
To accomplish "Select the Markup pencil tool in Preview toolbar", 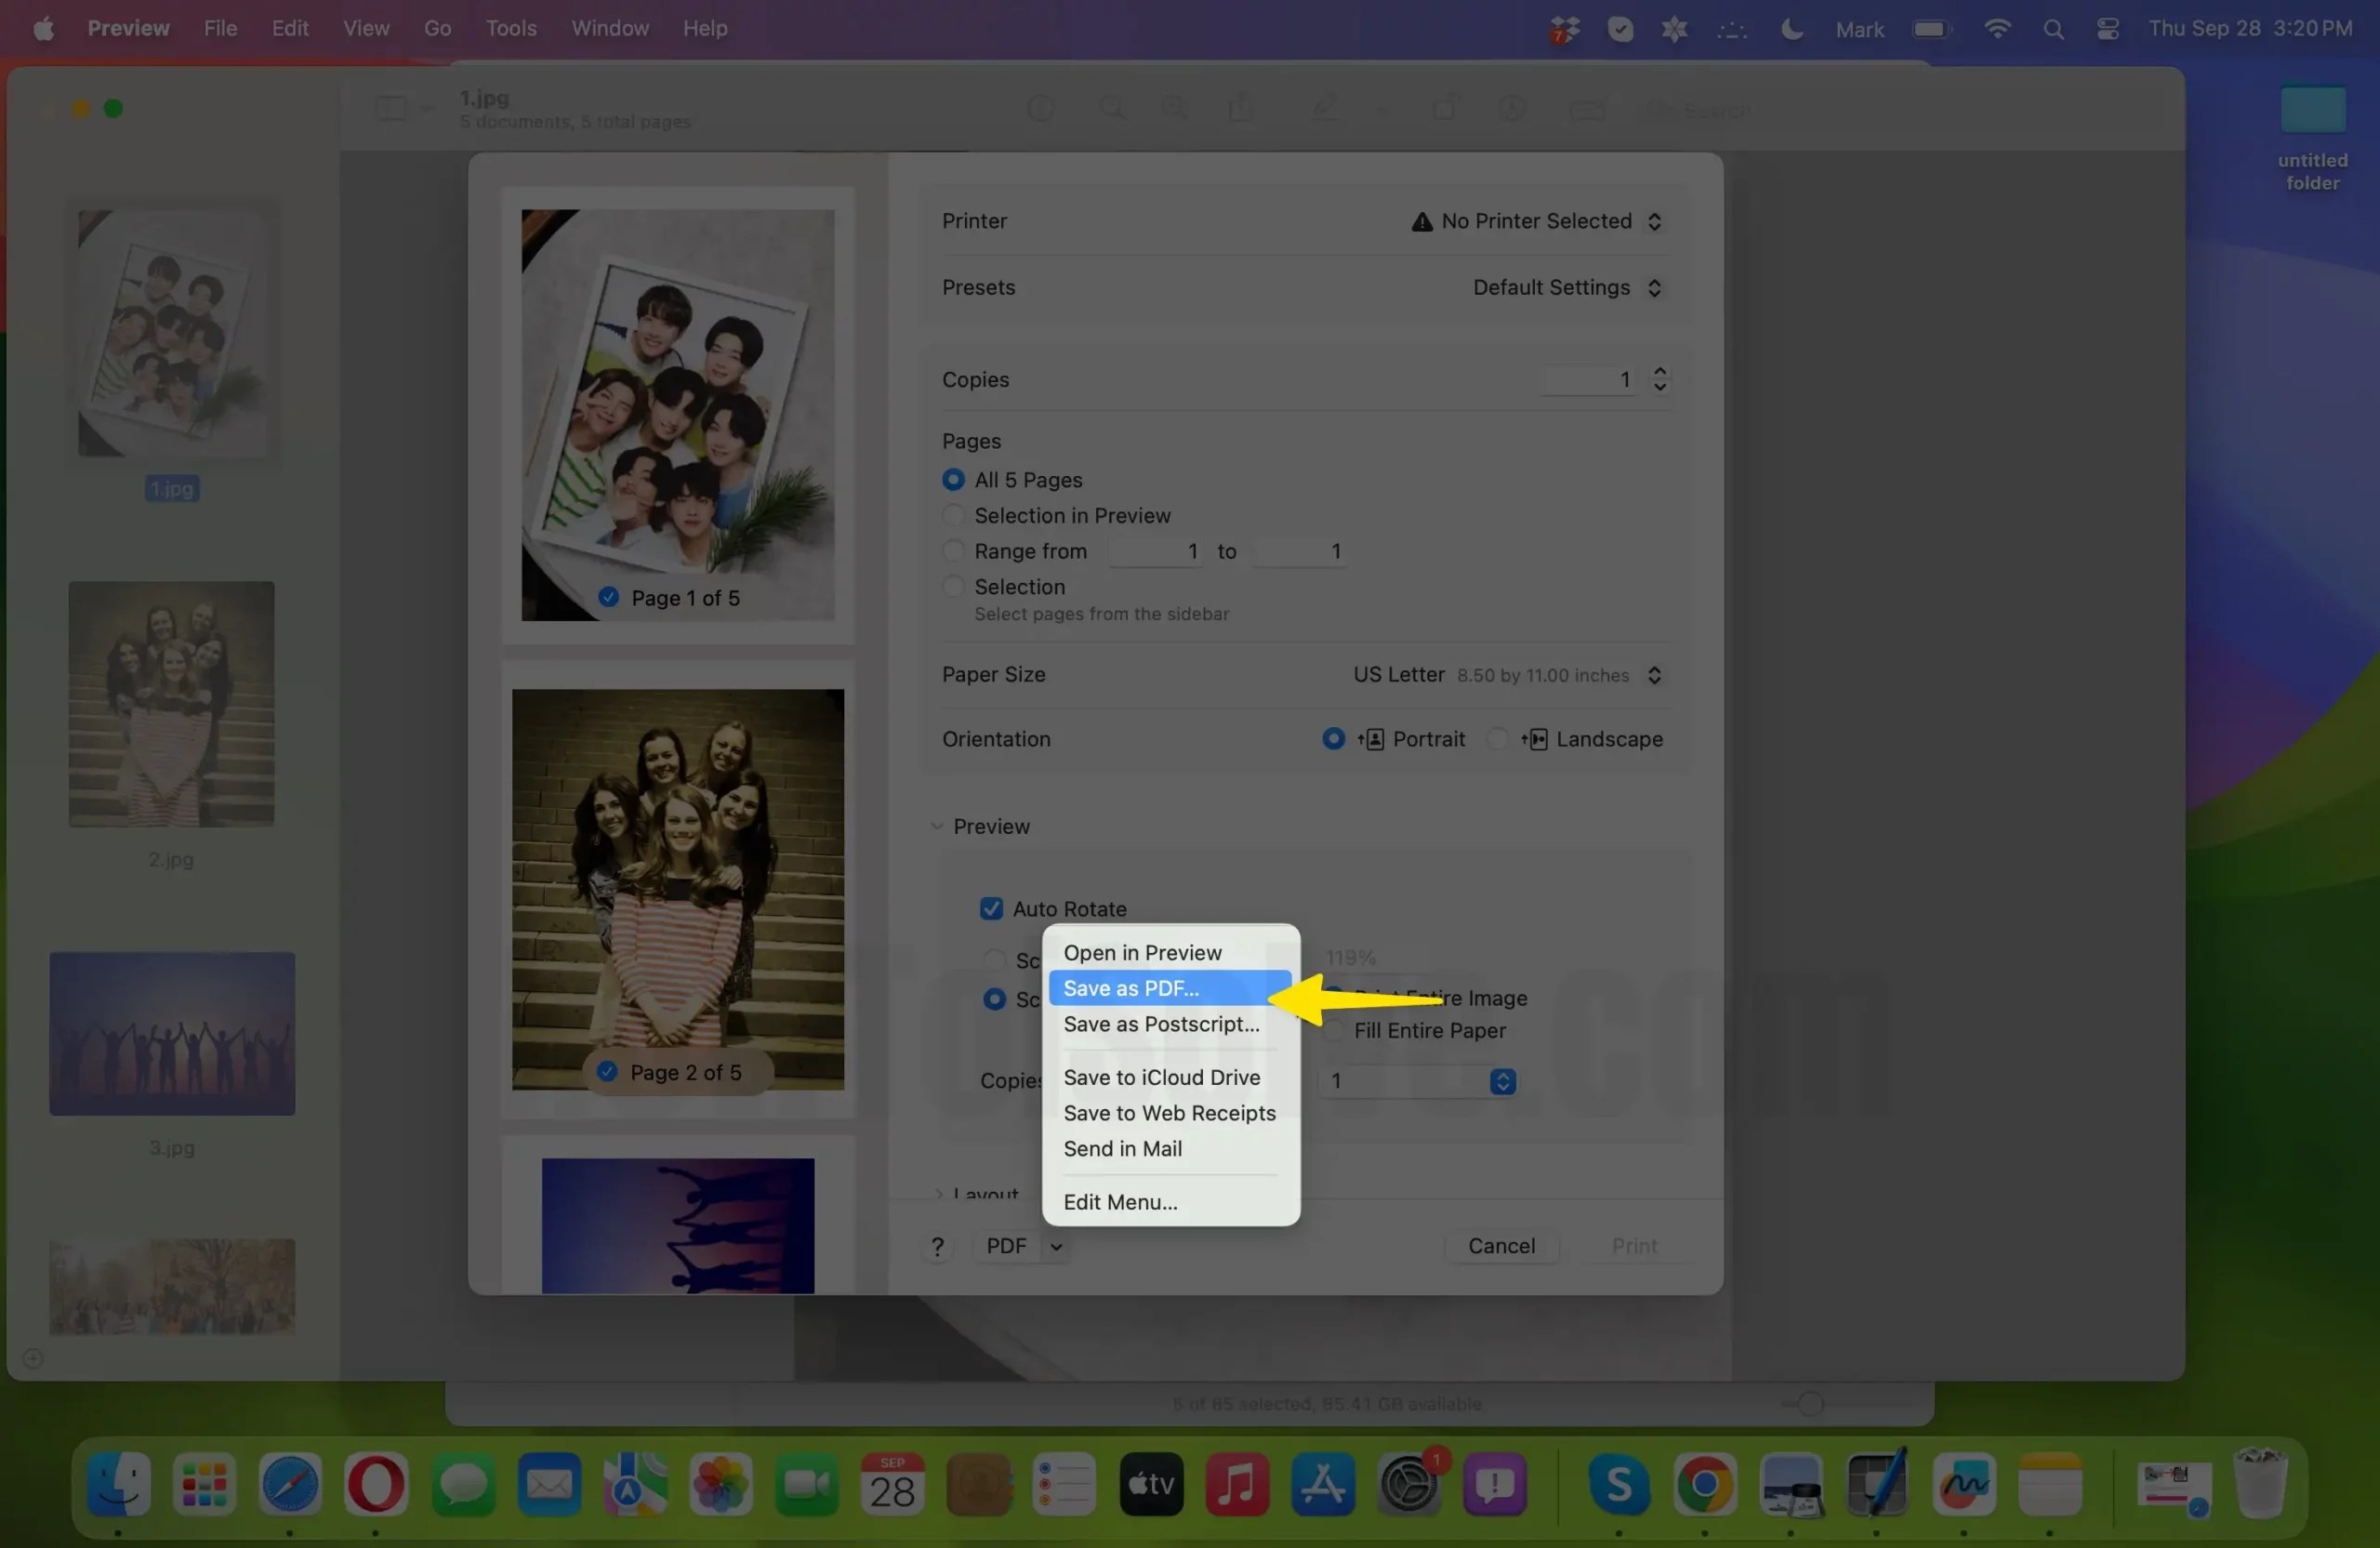I will click(x=1324, y=108).
